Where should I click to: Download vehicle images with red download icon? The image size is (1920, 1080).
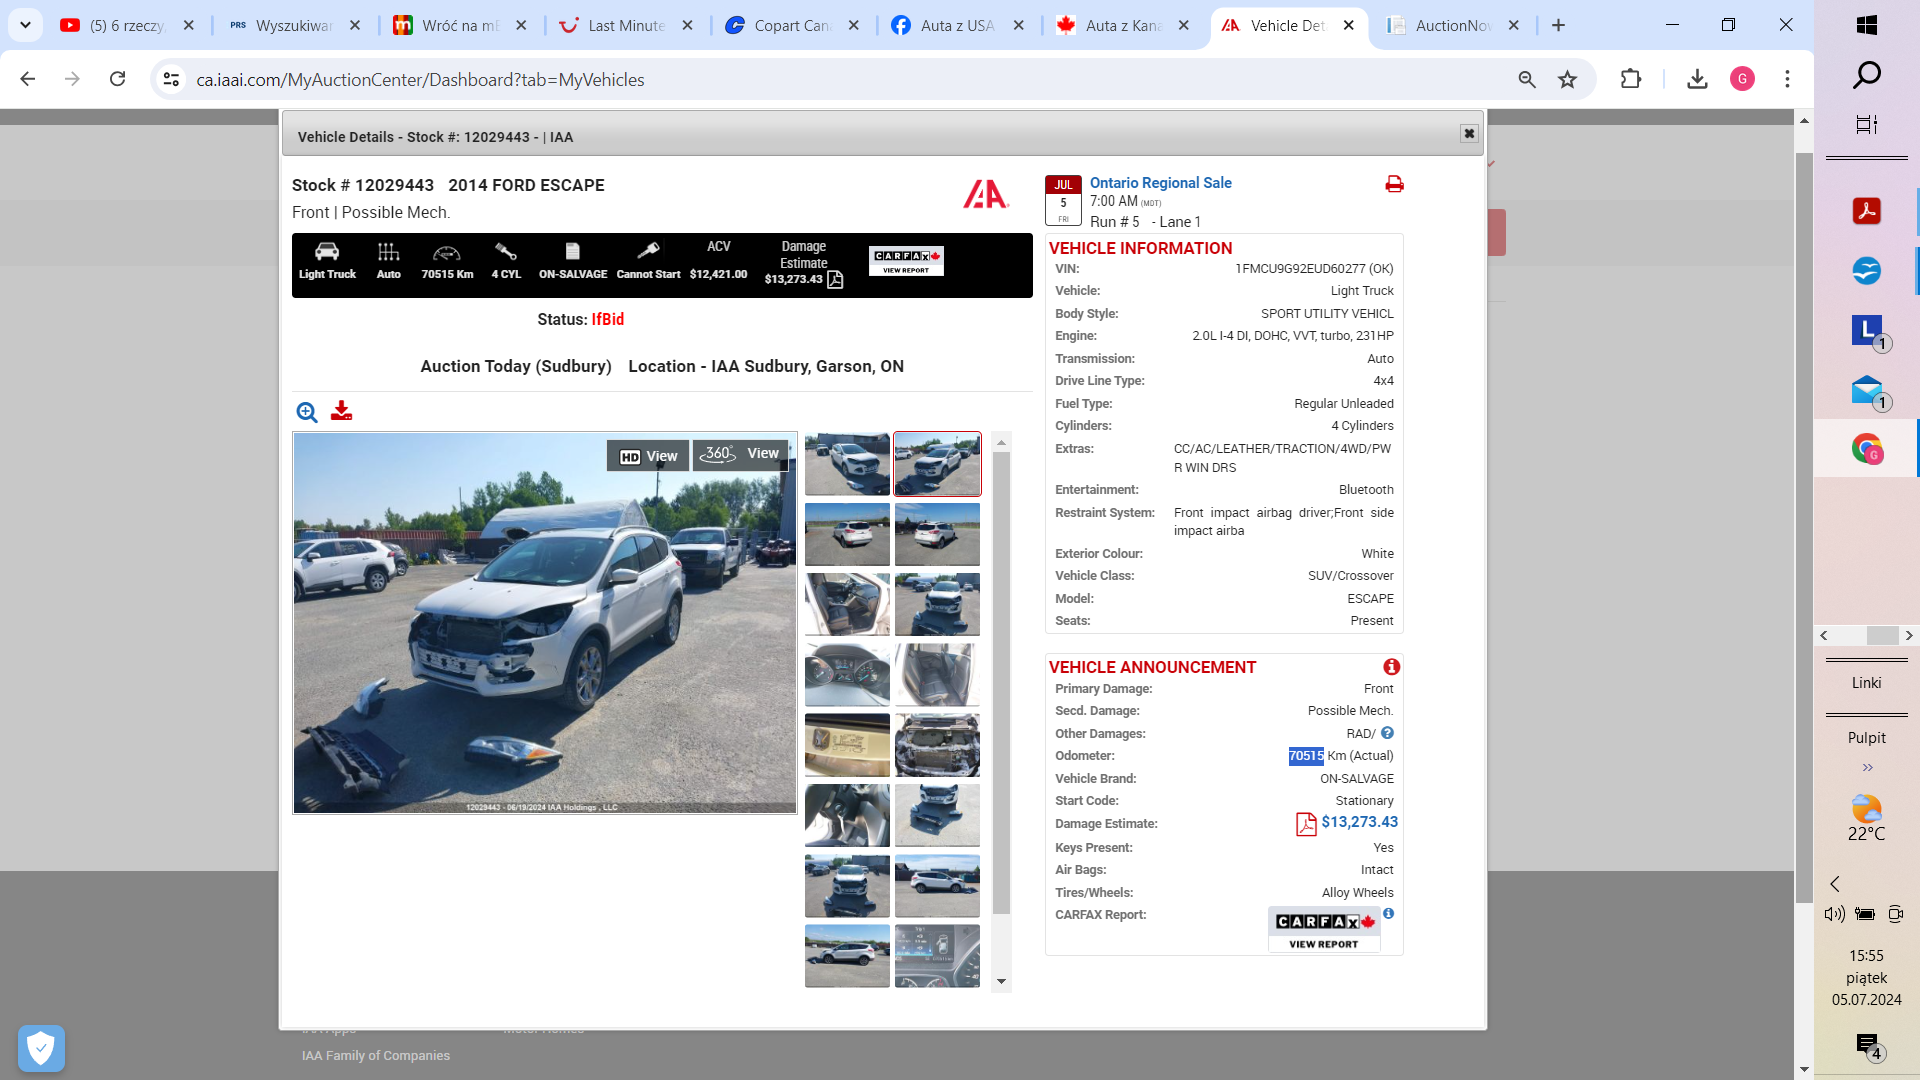point(341,411)
